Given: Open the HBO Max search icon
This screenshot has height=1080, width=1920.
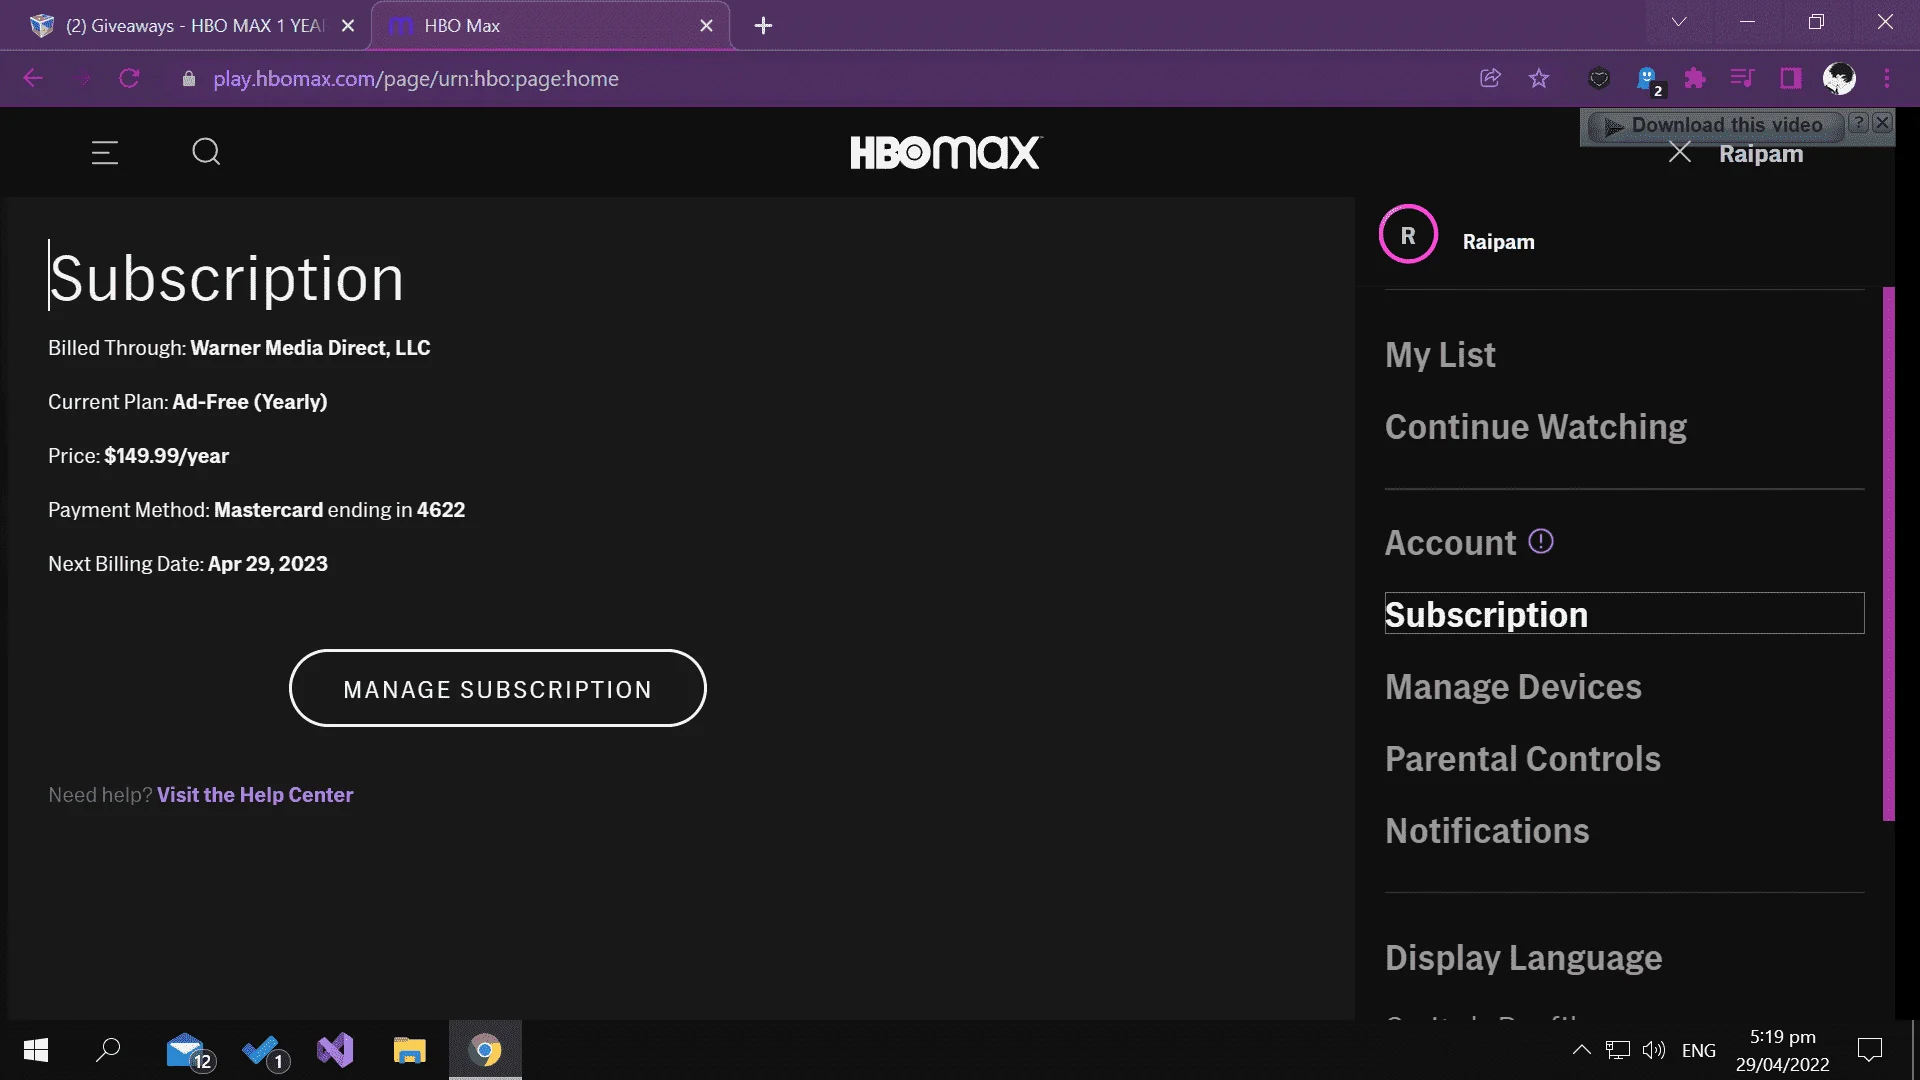Looking at the screenshot, I should [x=206, y=152].
